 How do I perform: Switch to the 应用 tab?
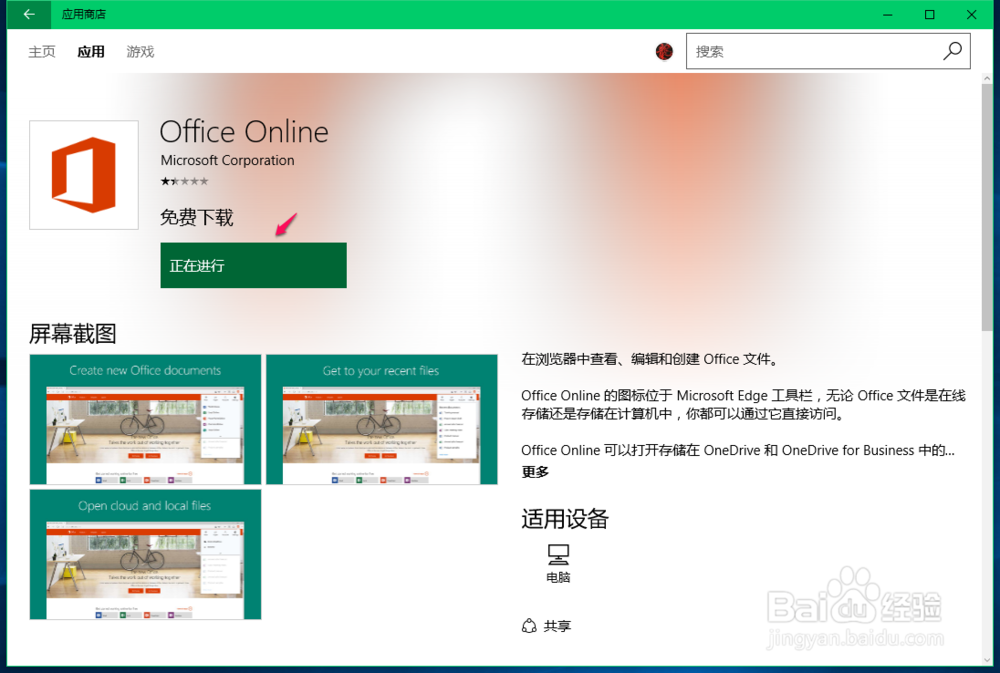click(x=91, y=52)
